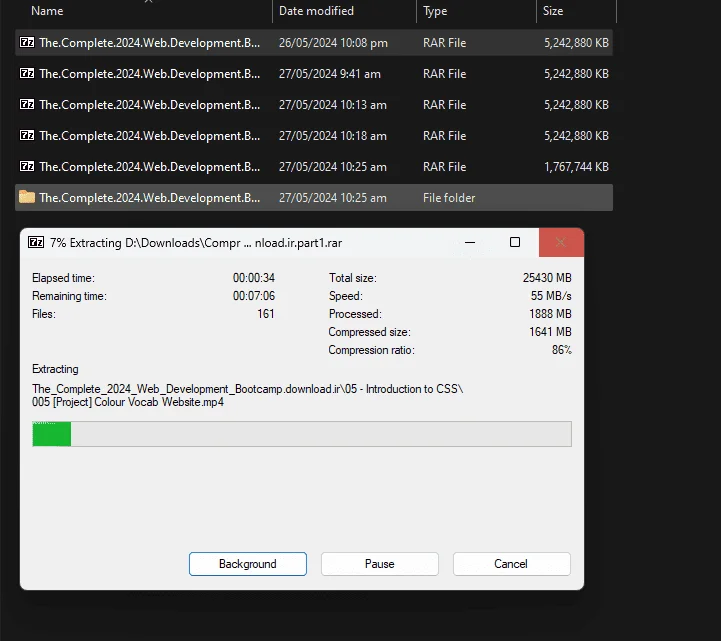The image size is (721, 641).
Task: Click the Files count 161
Action: tap(266, 314)
